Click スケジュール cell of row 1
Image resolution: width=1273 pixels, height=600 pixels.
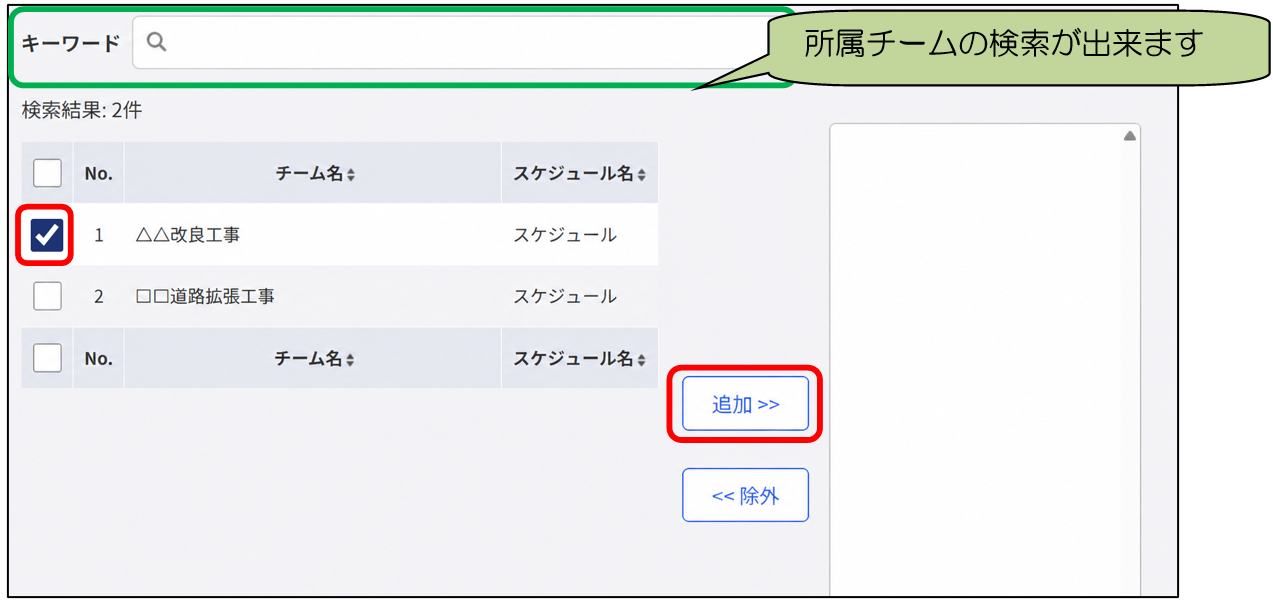565,236
